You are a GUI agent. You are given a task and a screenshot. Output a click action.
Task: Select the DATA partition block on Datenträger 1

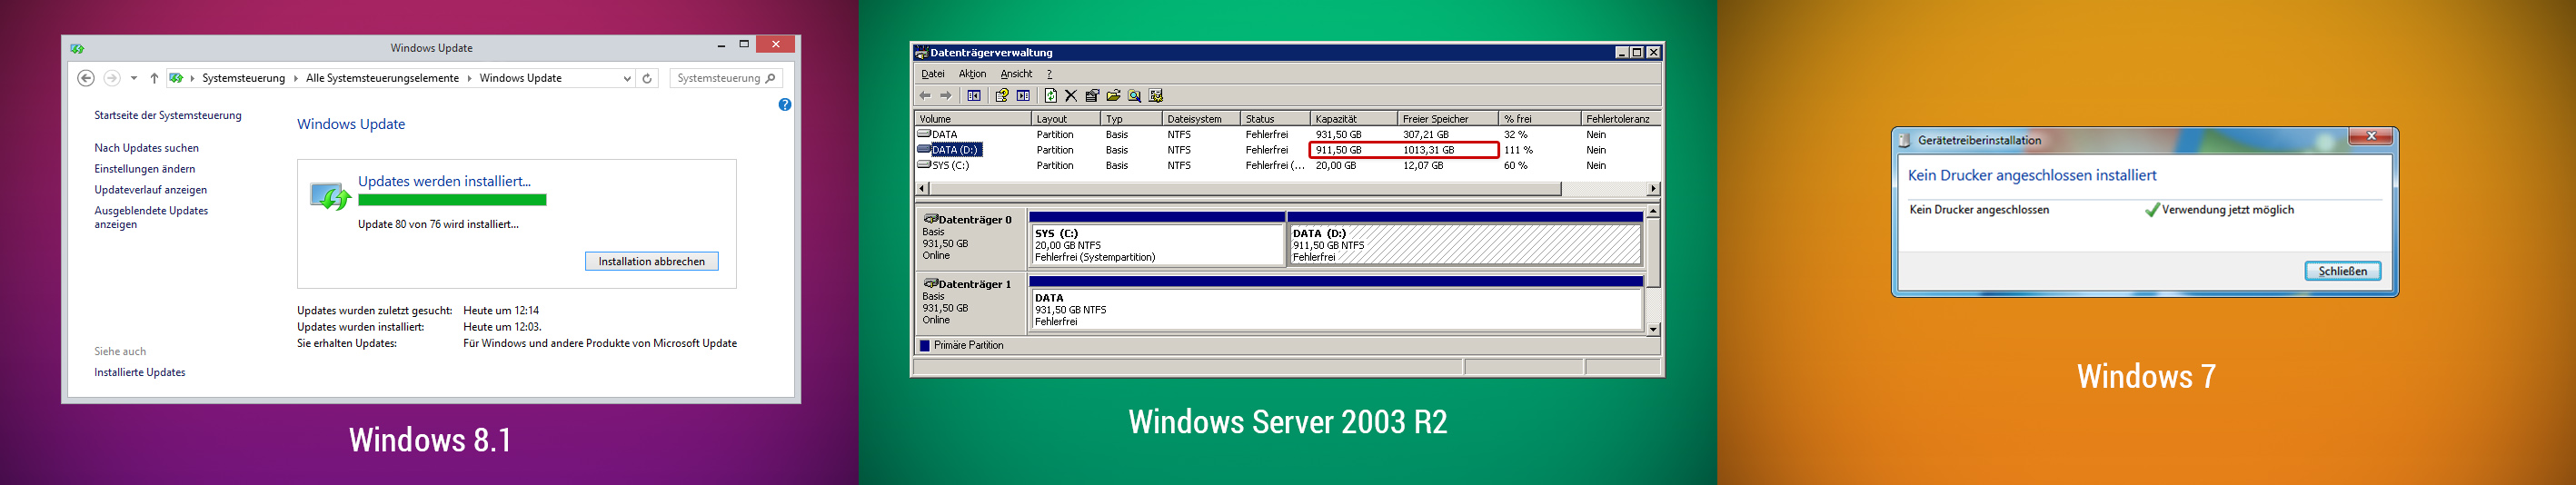click(1336, 304)
